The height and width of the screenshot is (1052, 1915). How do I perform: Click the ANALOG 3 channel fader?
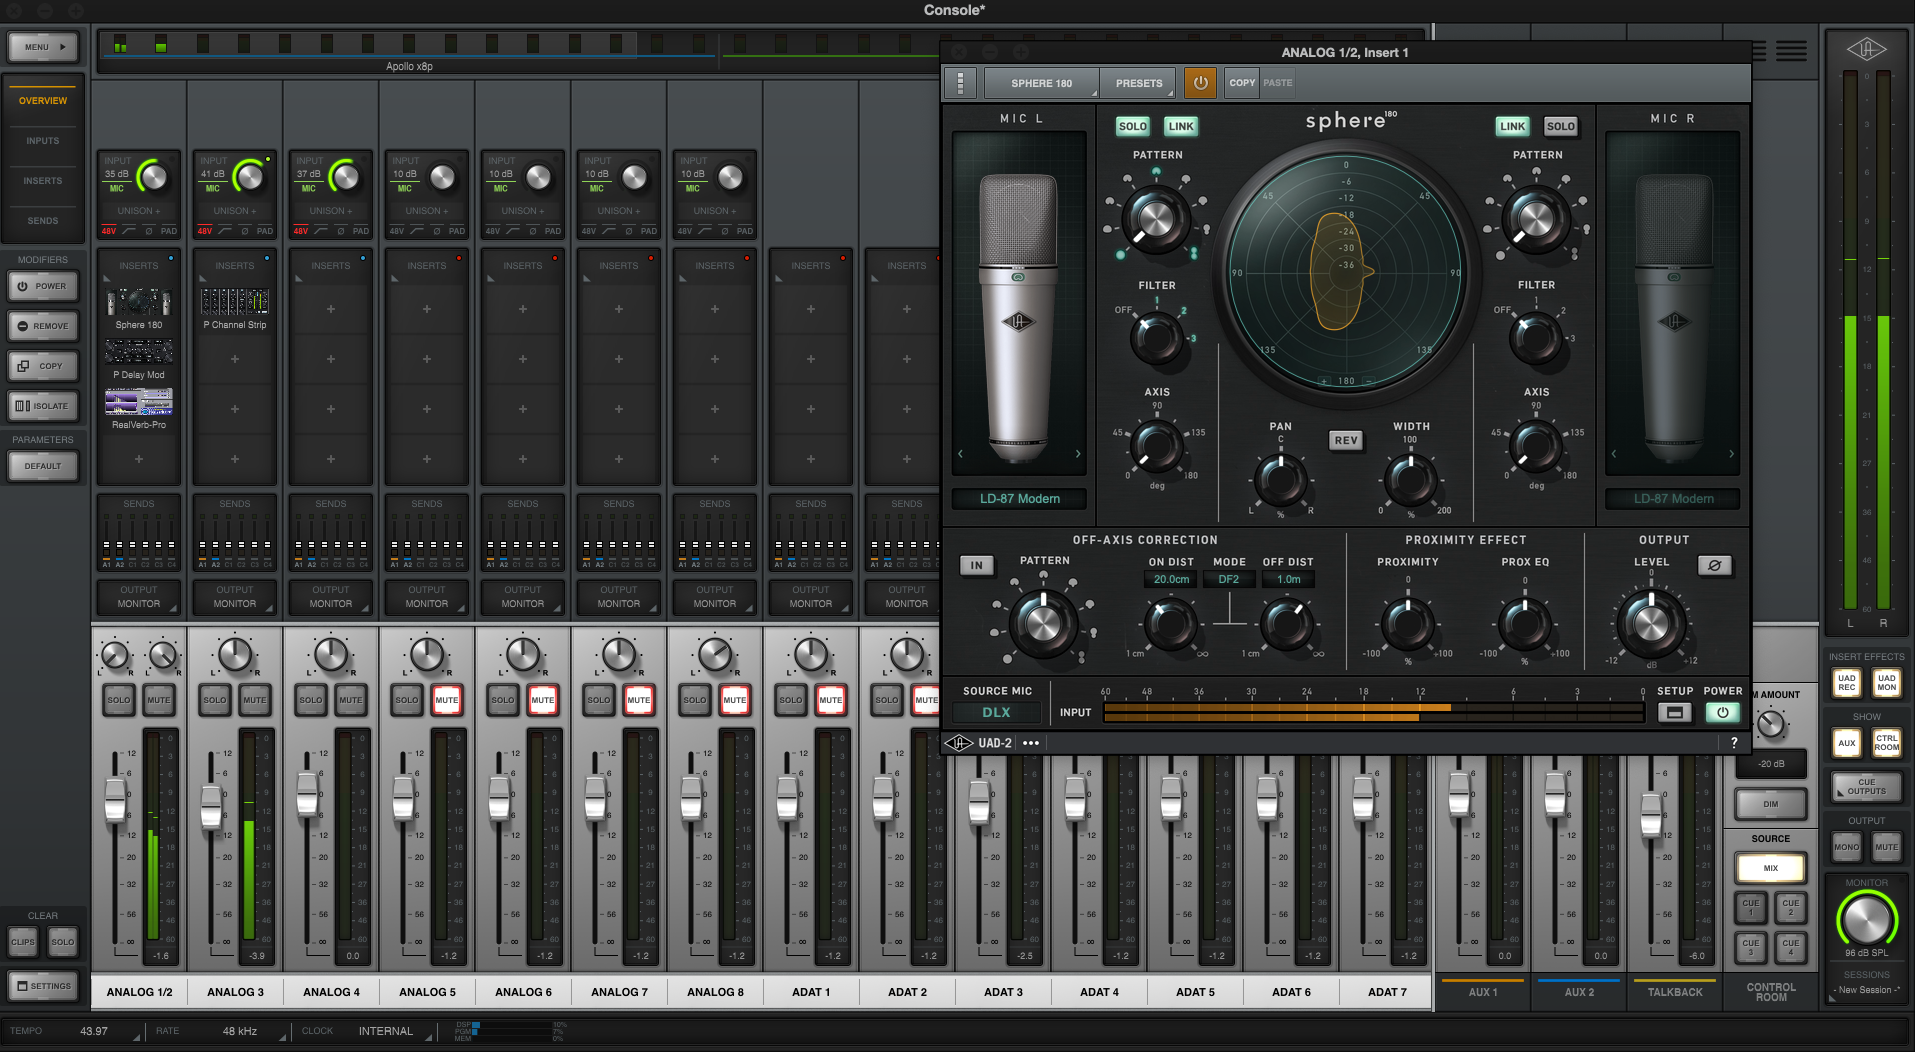click(x=211, y=807)
